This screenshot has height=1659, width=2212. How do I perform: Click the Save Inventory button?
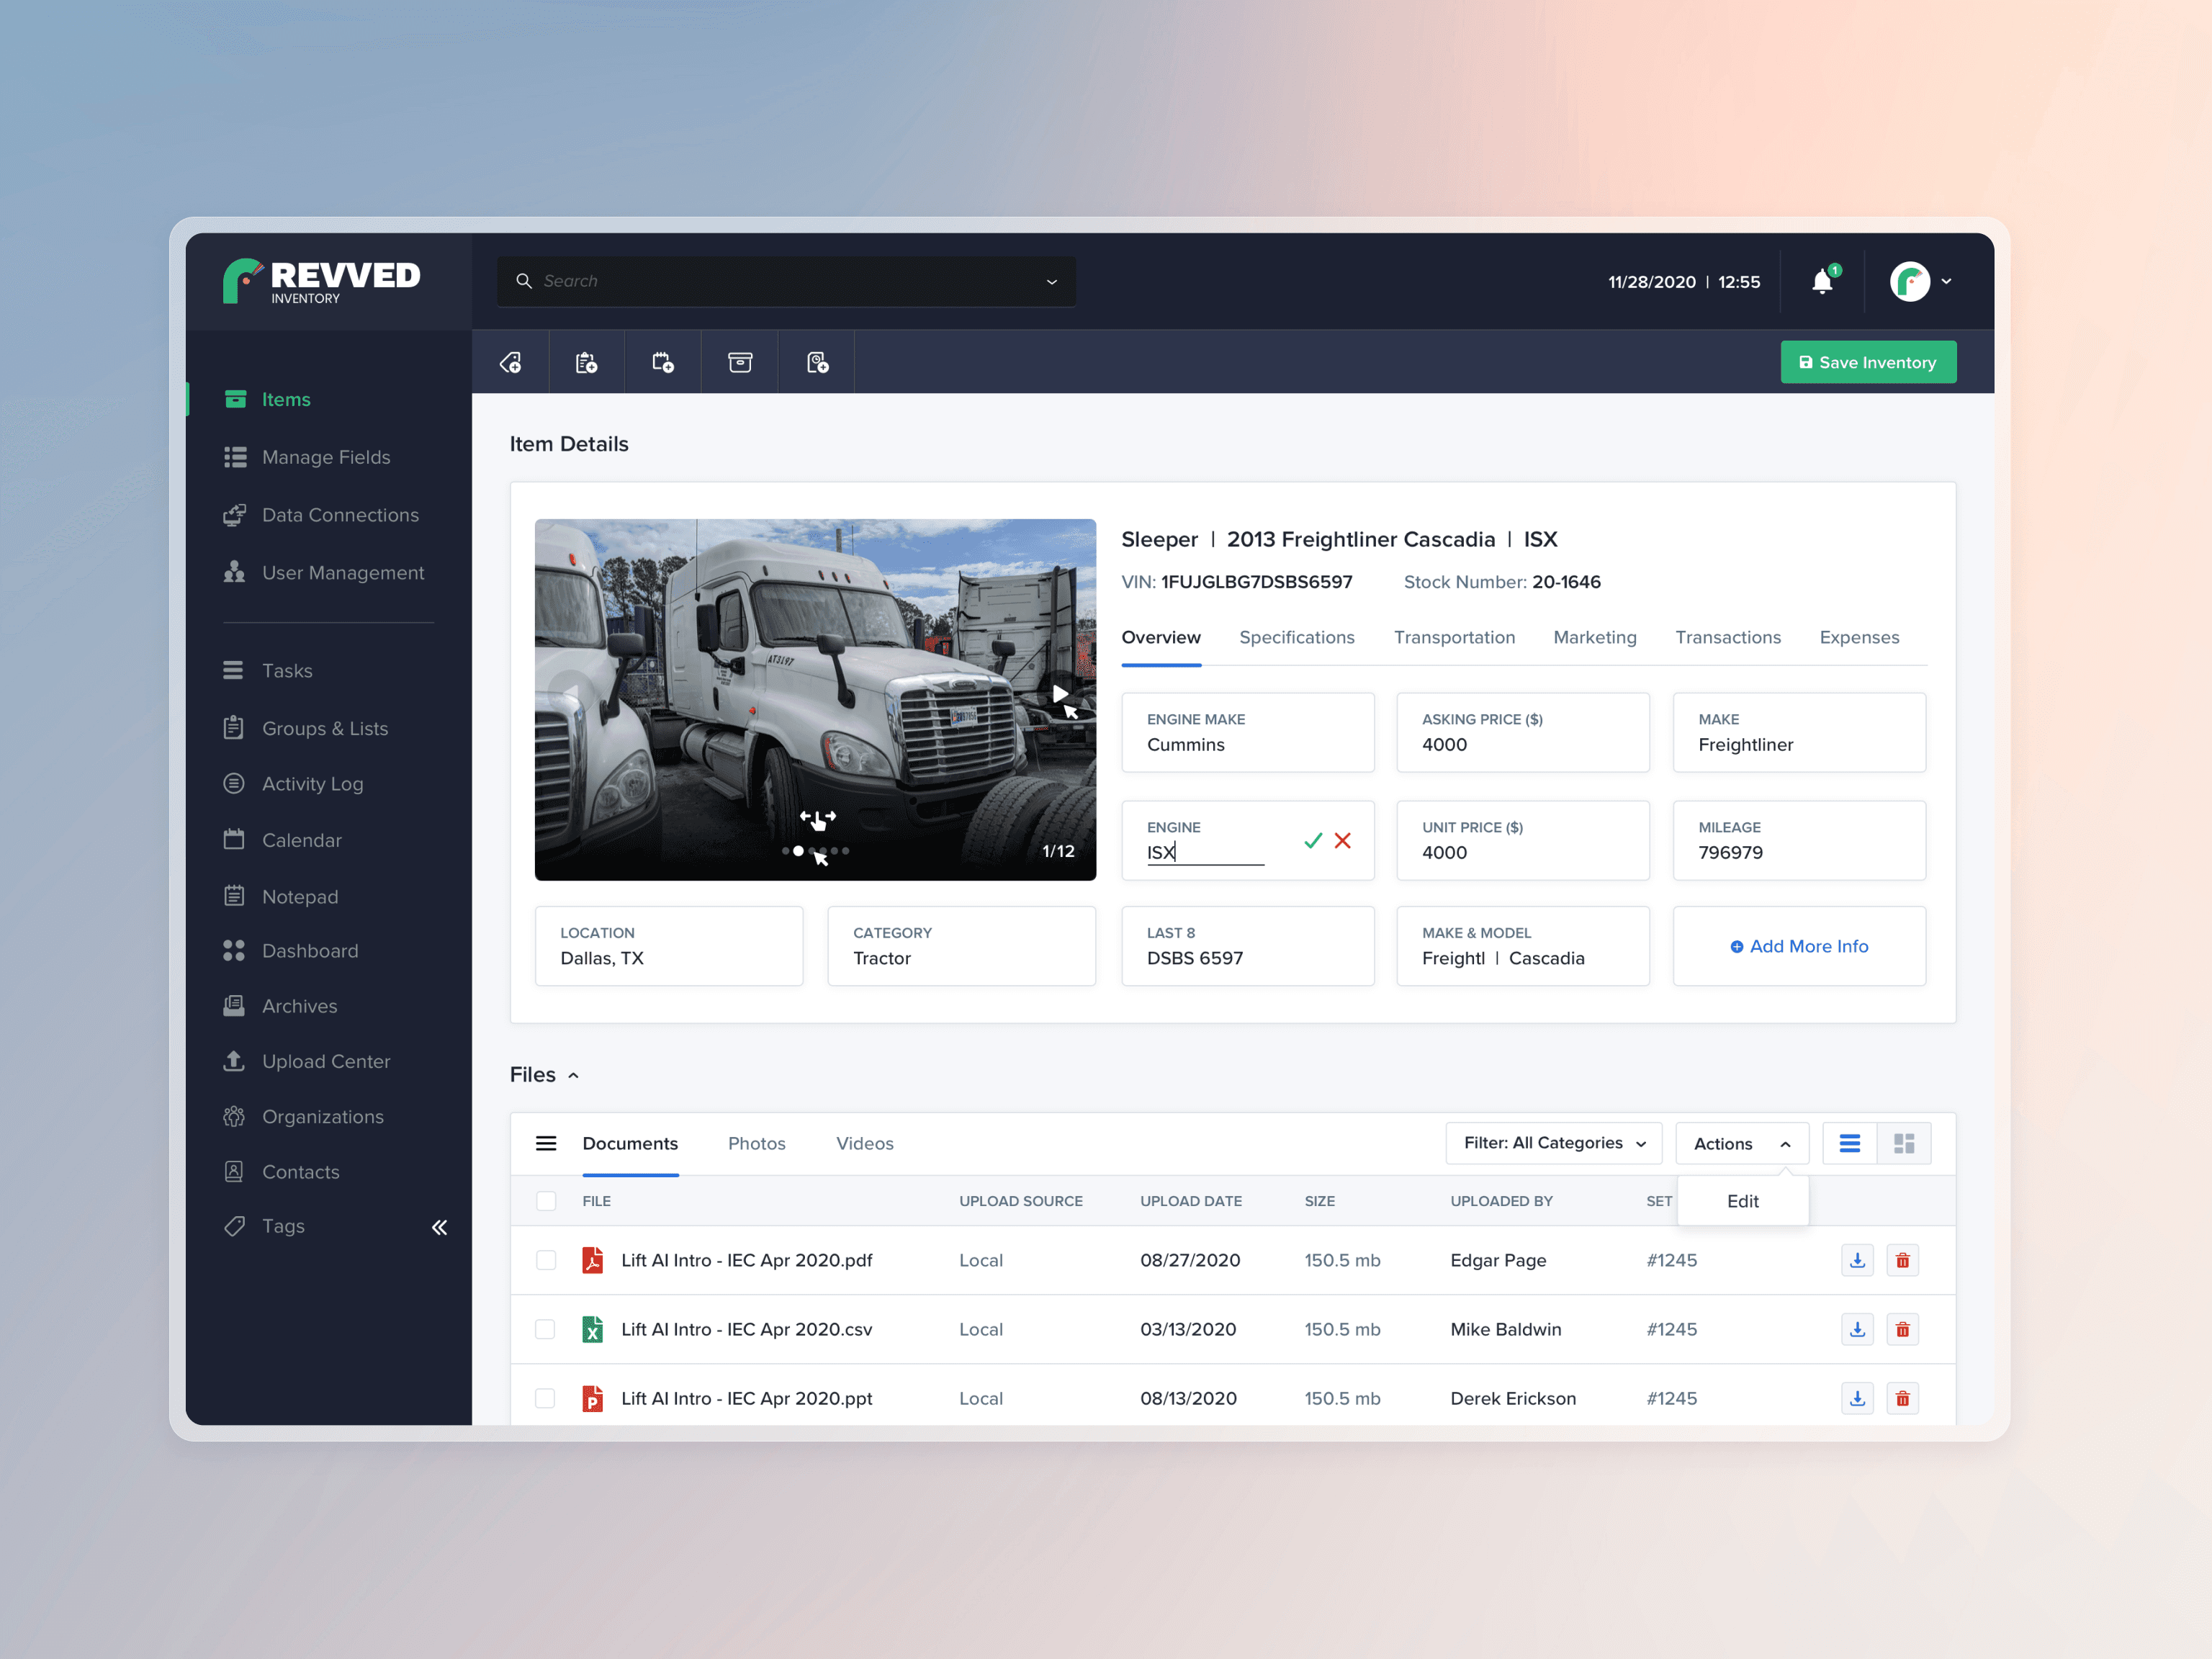(x=1867, y=361)
